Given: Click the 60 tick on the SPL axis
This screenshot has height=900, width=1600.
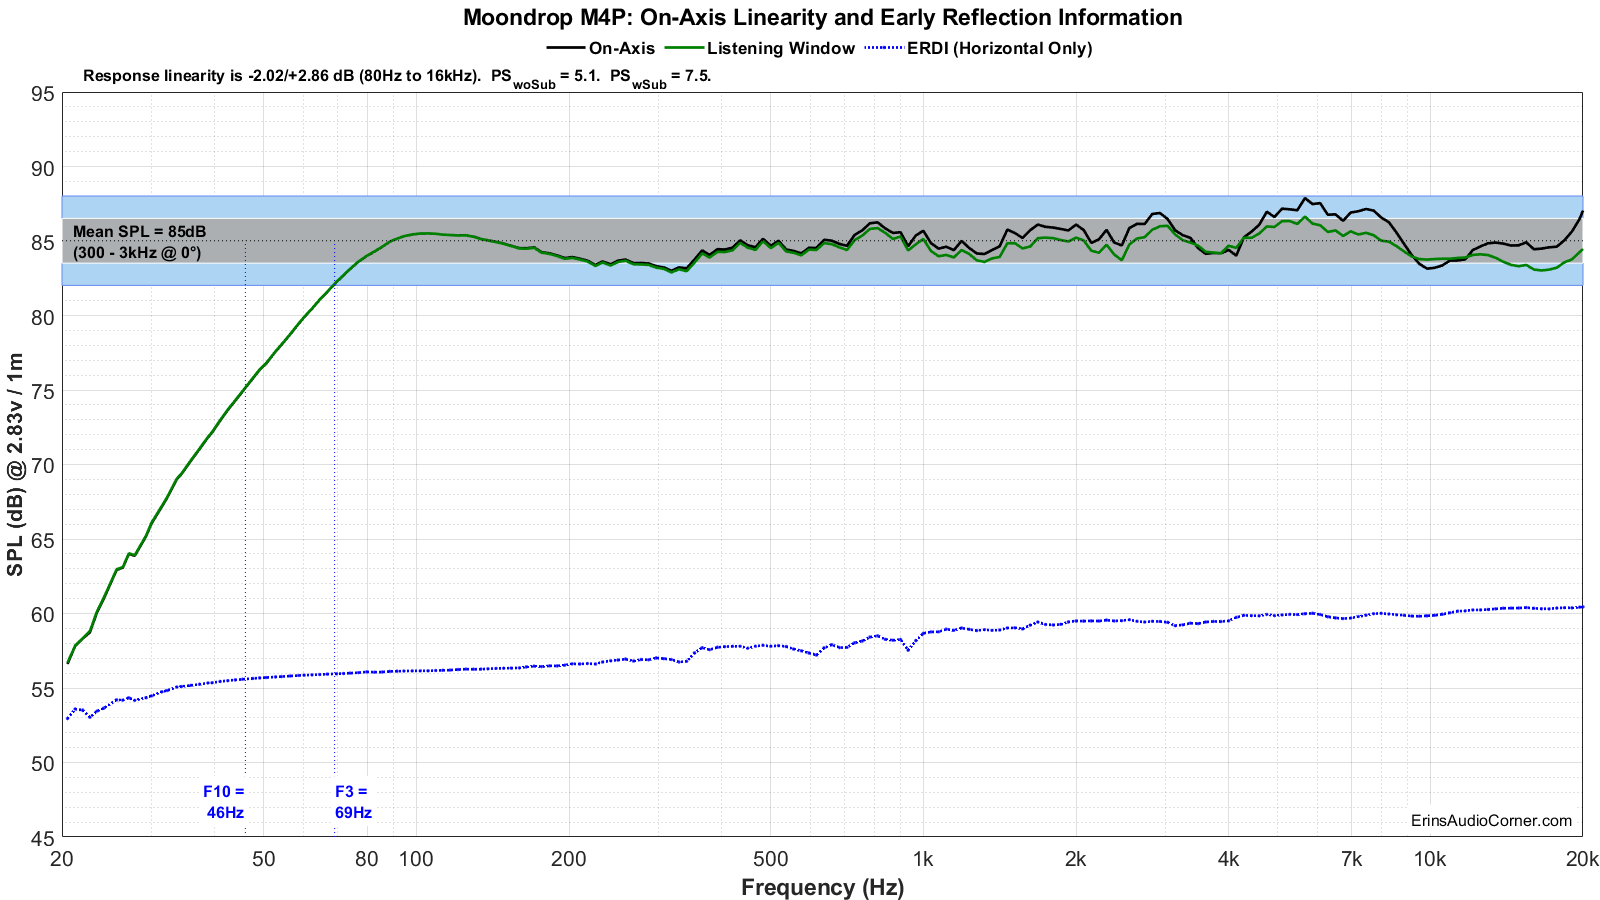Looking at the screenshot, I should 43,615.
